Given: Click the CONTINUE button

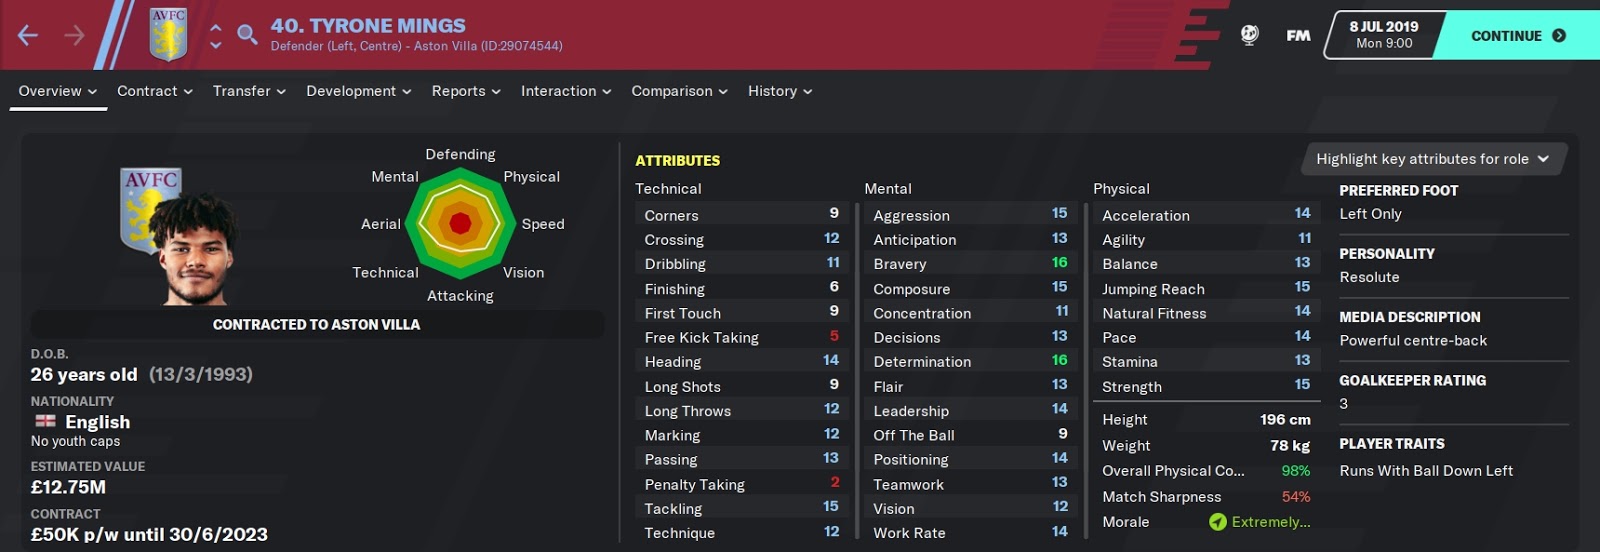Looking at the screenshot, I should (1517, 36).
